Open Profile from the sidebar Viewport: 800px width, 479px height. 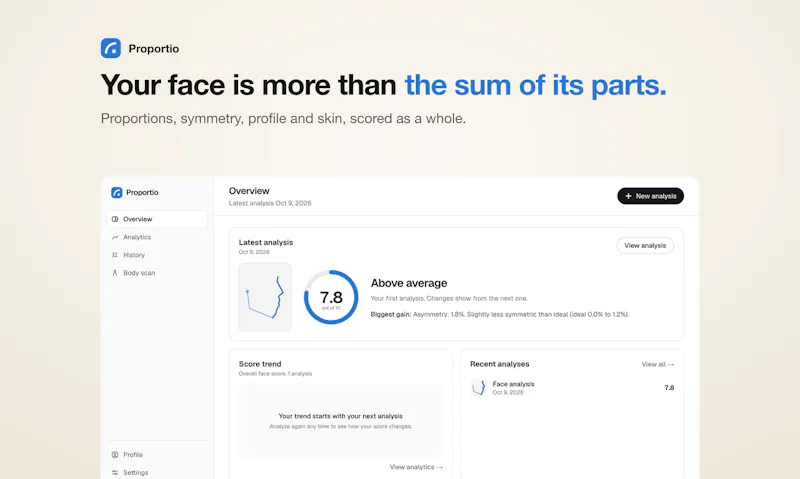[x=157, y=455]
